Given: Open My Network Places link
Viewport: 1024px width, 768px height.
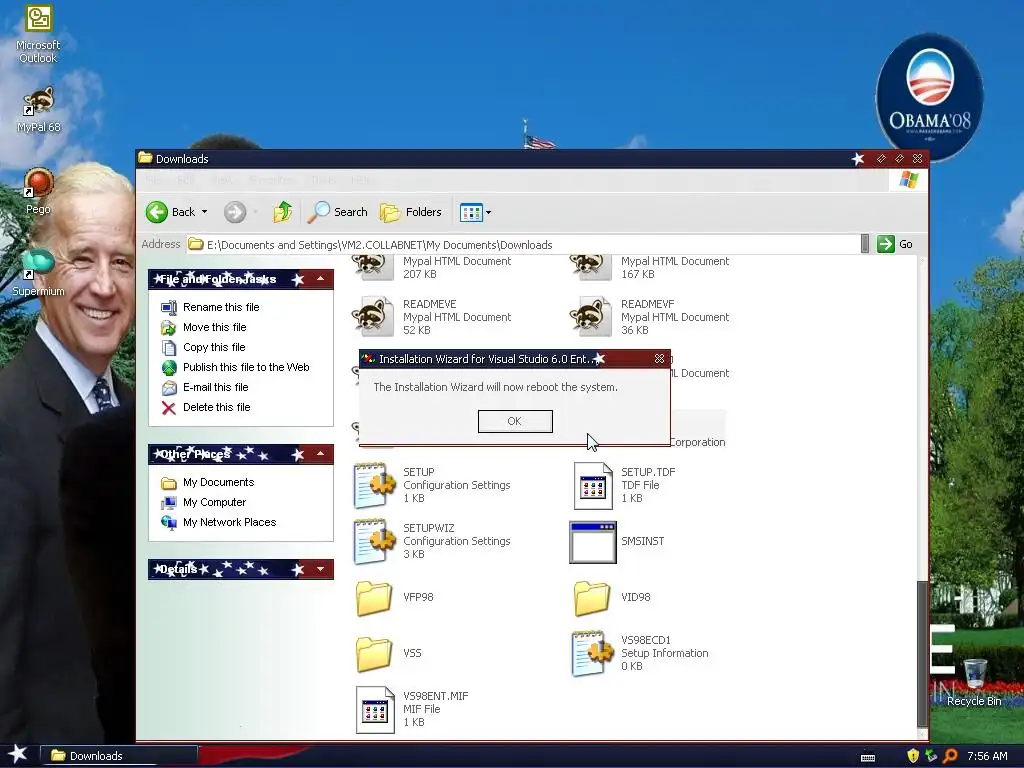Looking at the screenshot, I should click(229, 522).
